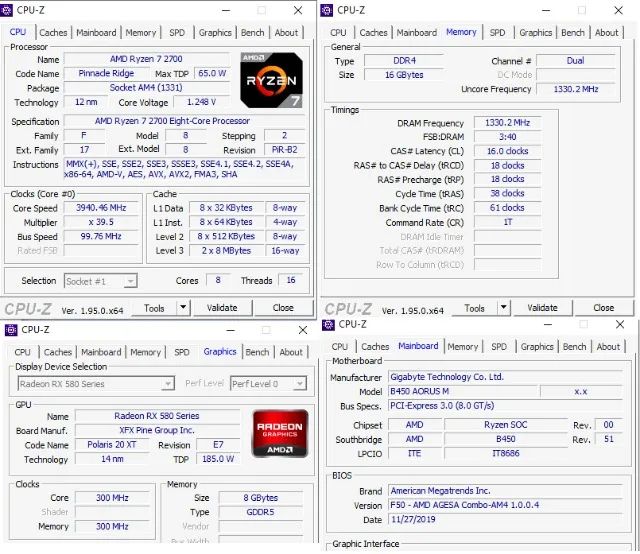Open Bench tab in Graphics tab window
This screenshot has height=554, width=640.
[x=257, y=352]
